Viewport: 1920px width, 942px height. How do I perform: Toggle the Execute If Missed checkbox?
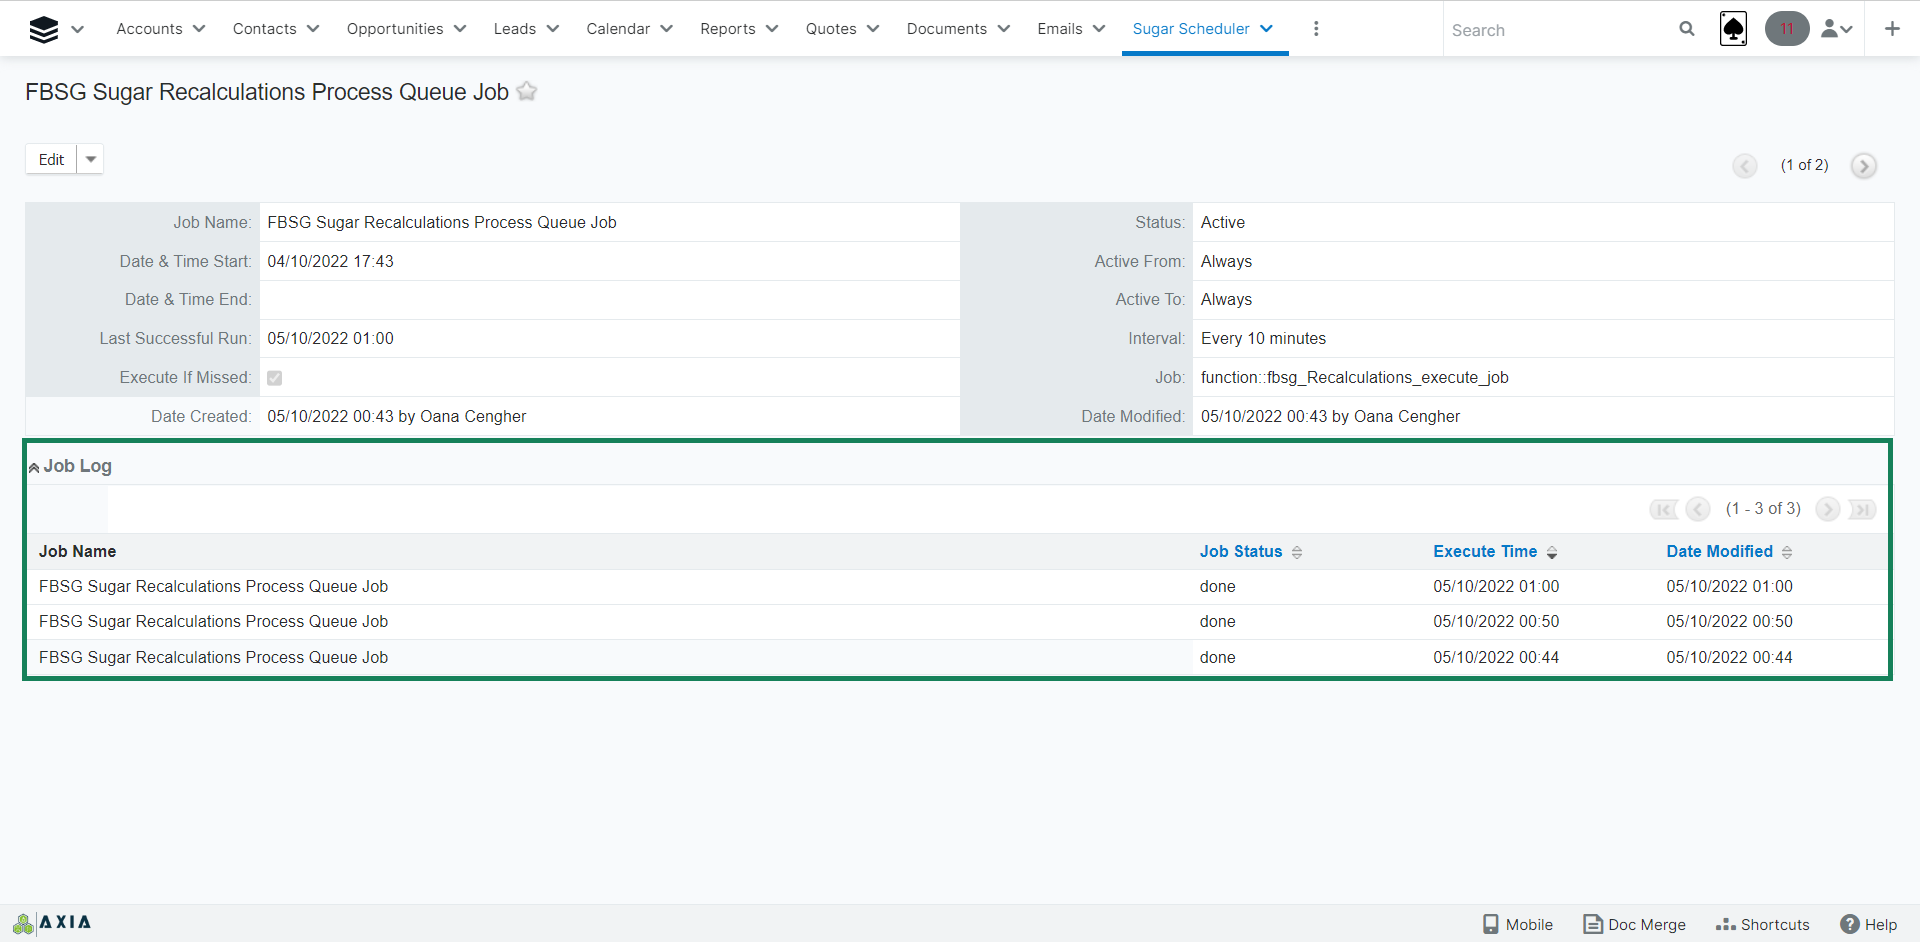pyautogui.click(x=275, y=378)
